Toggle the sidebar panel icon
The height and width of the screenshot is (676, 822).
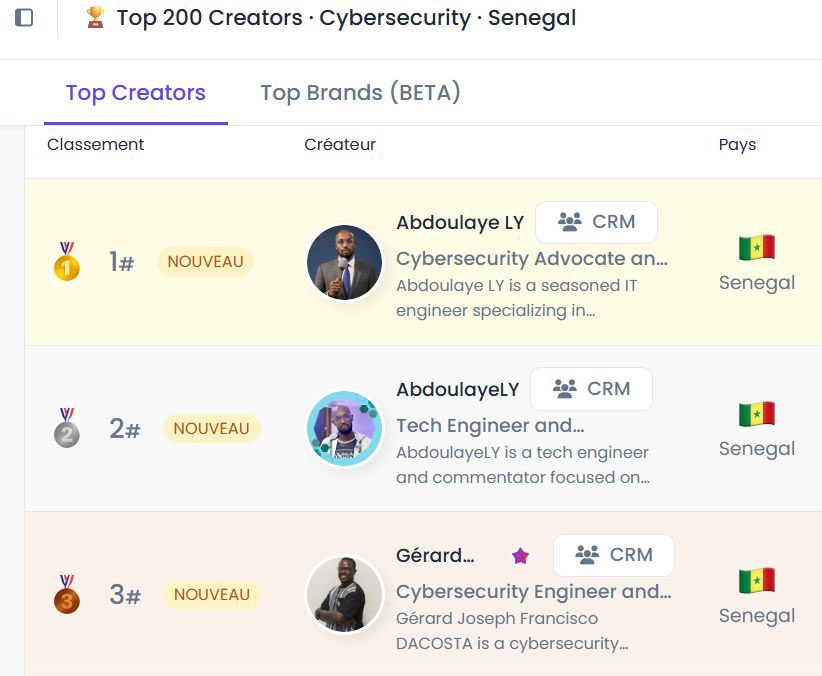click(24, 17)
